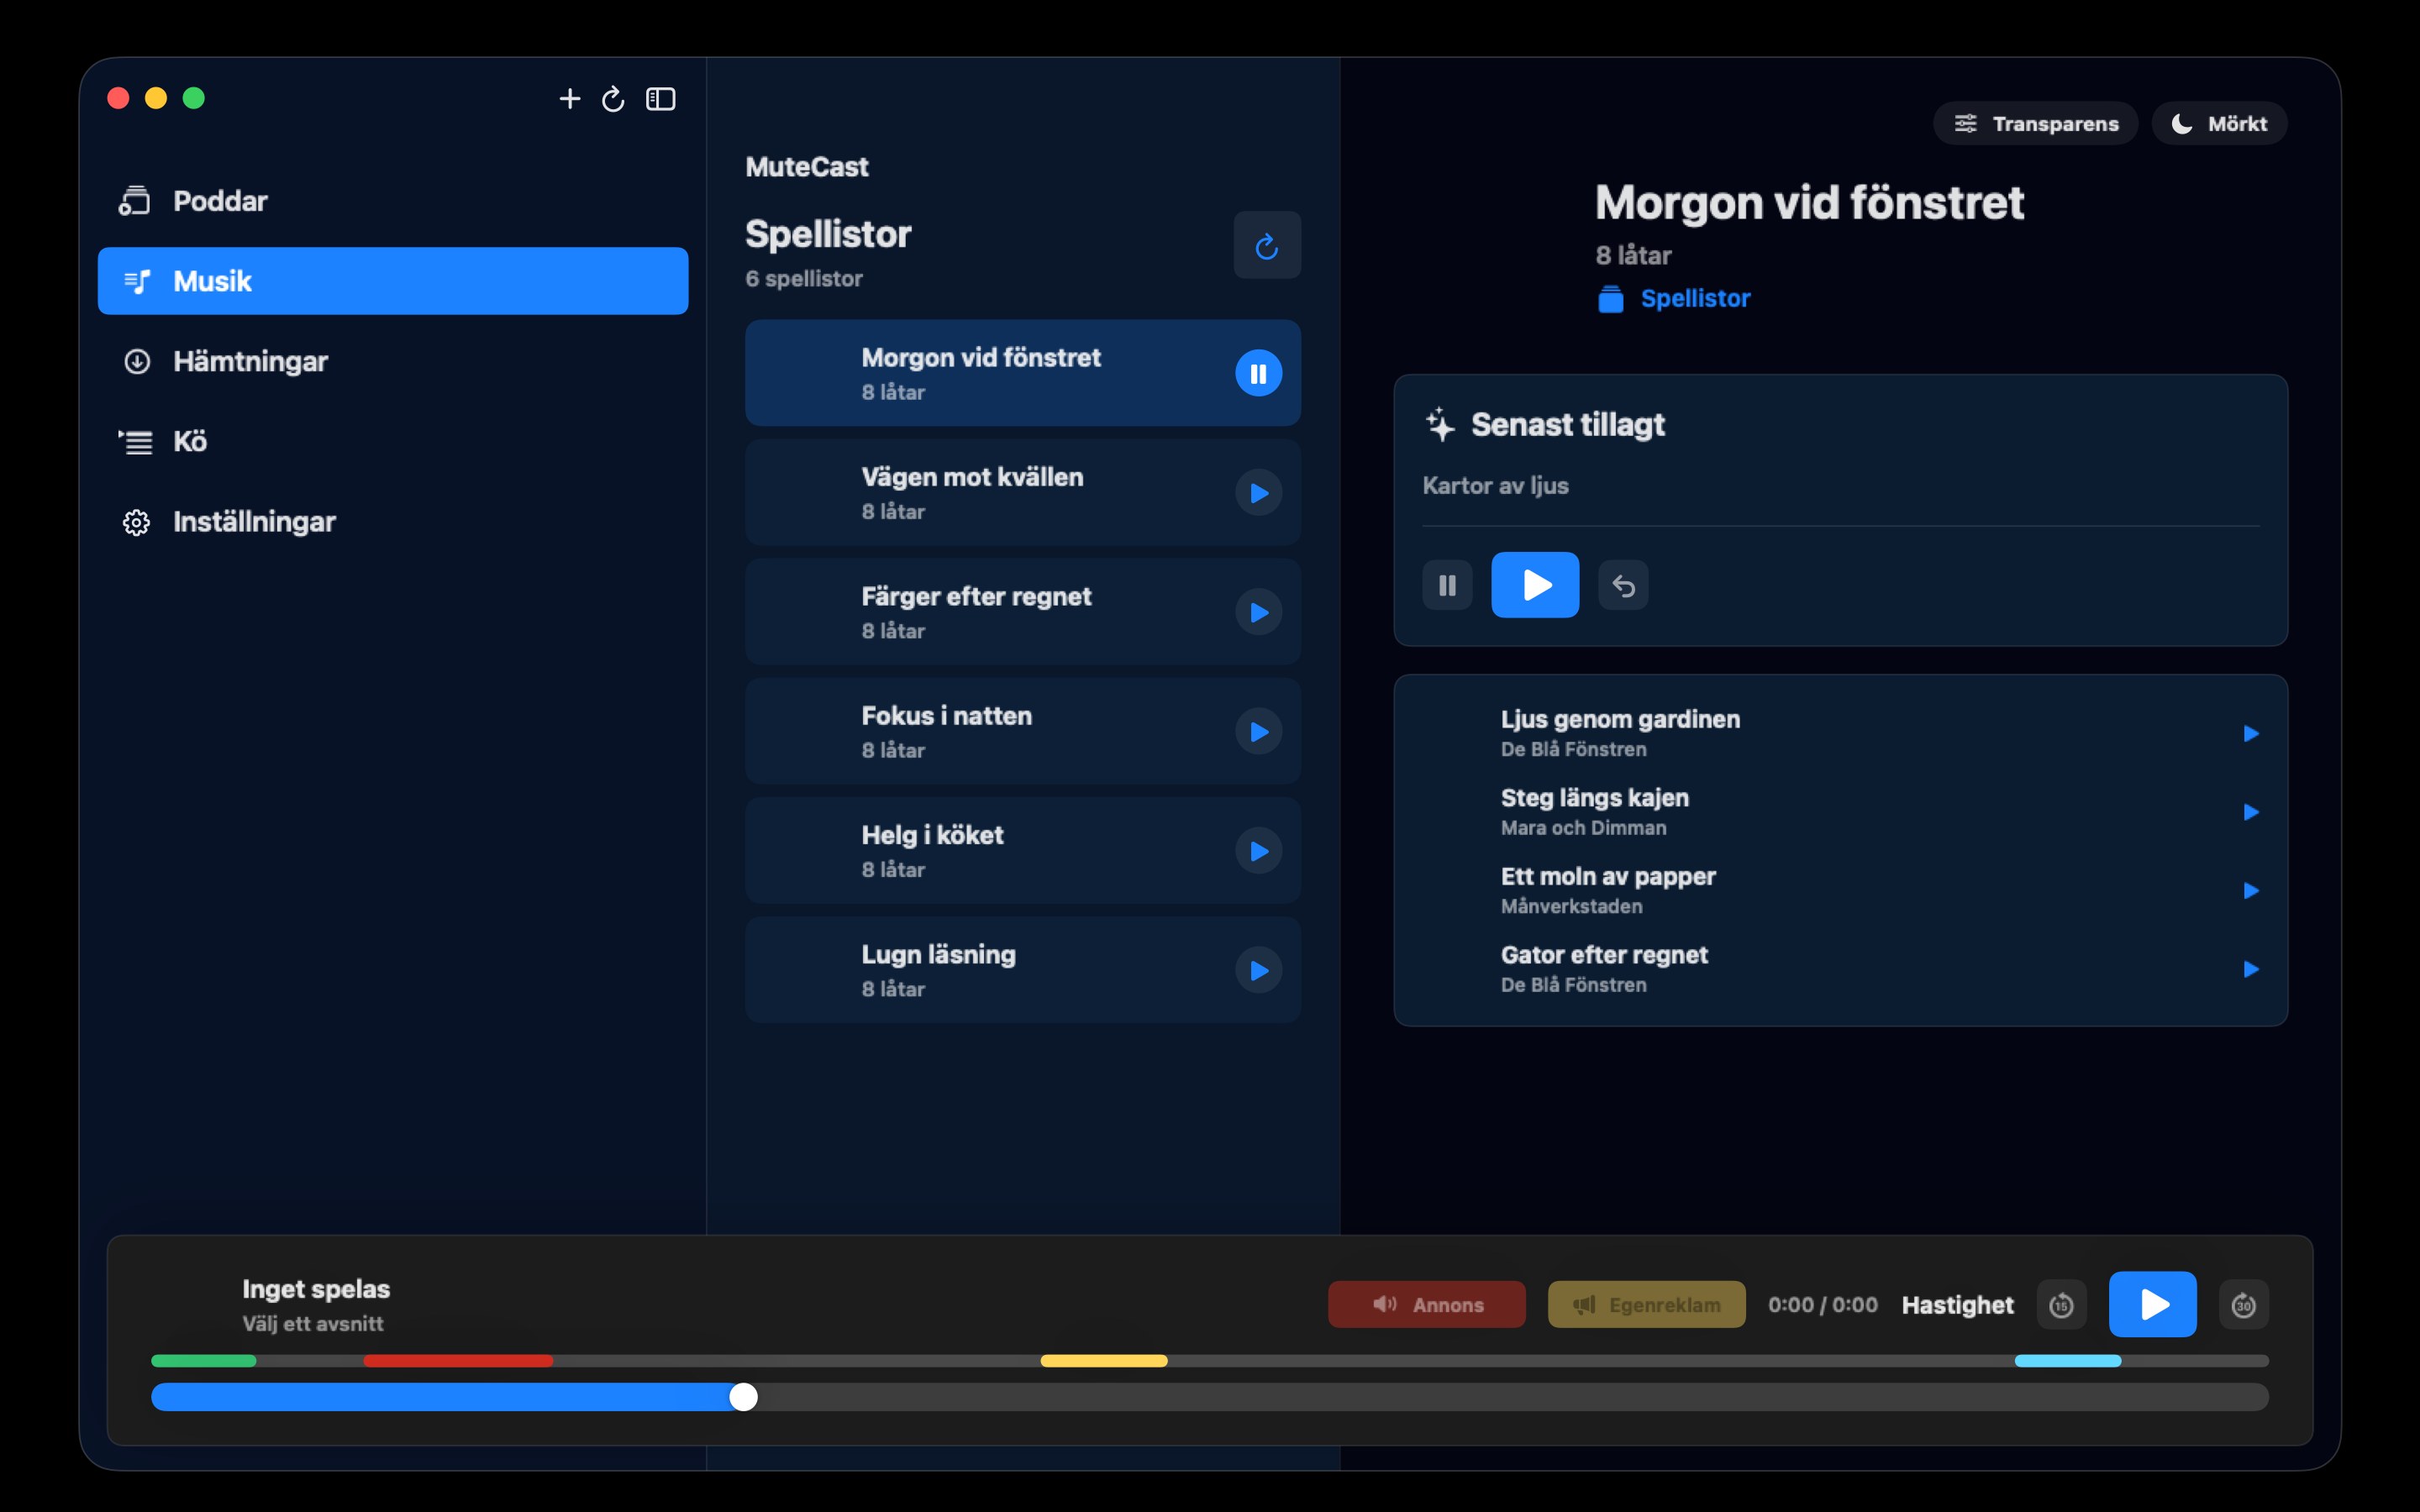The width and height of the screenshot is (2420, 1512).
Task: Click the plus add icon in sidebar header
Action: coord(569,98)
